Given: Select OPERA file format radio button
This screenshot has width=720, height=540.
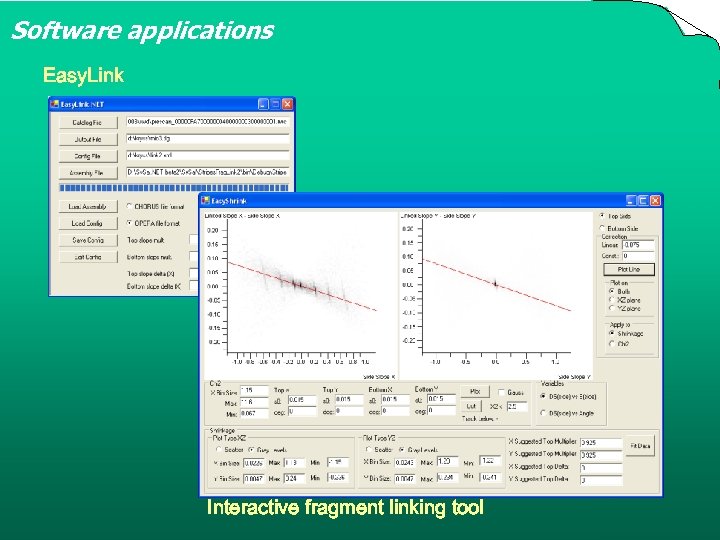Looking at the screenshot, I should point(129,223).
